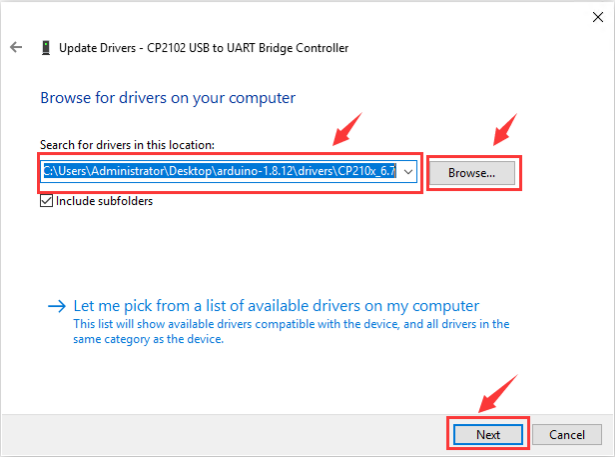Image resolution: width=616 pixels, height=457 pixels.
Task: Close the Update Drivers dialog window
Action: tap(598, 14)
